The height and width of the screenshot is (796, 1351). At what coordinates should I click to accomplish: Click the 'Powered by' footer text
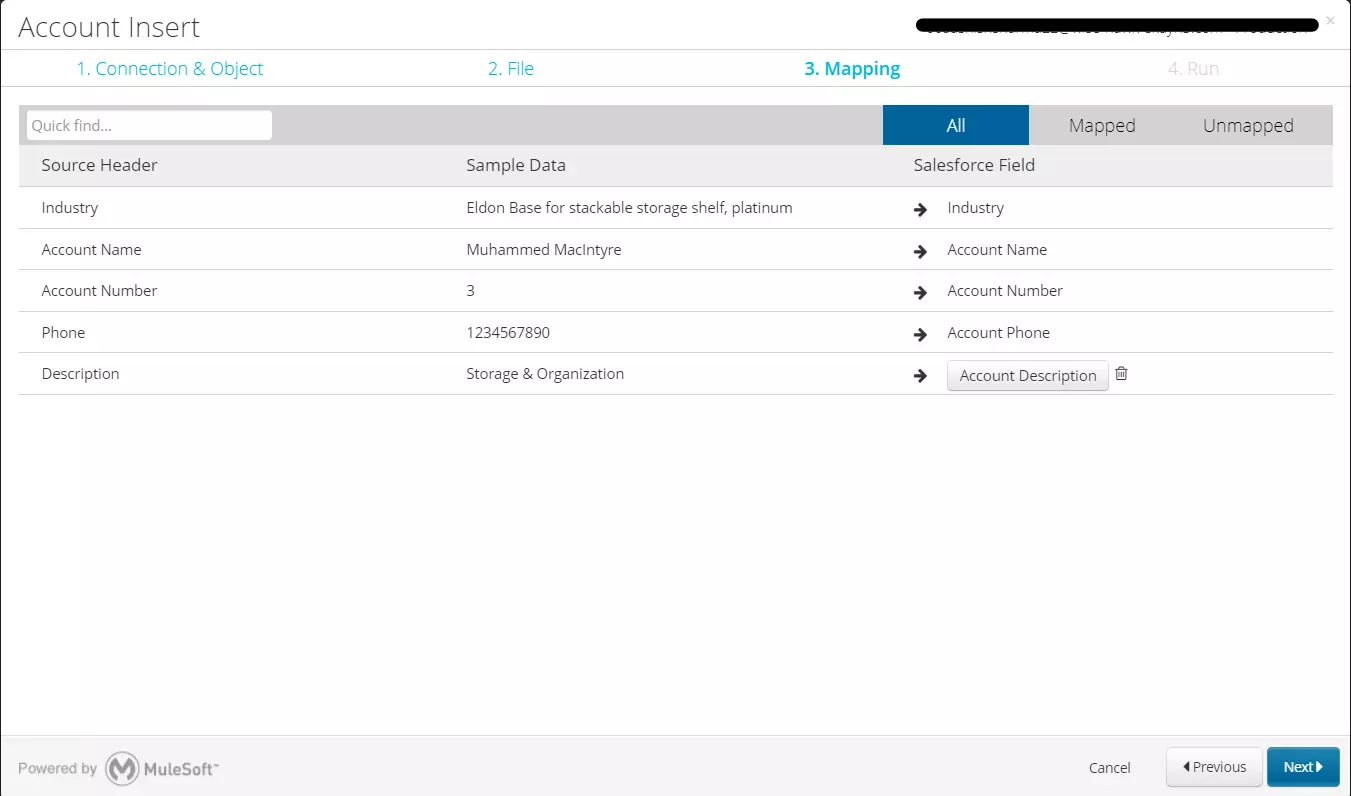[57, 768]
